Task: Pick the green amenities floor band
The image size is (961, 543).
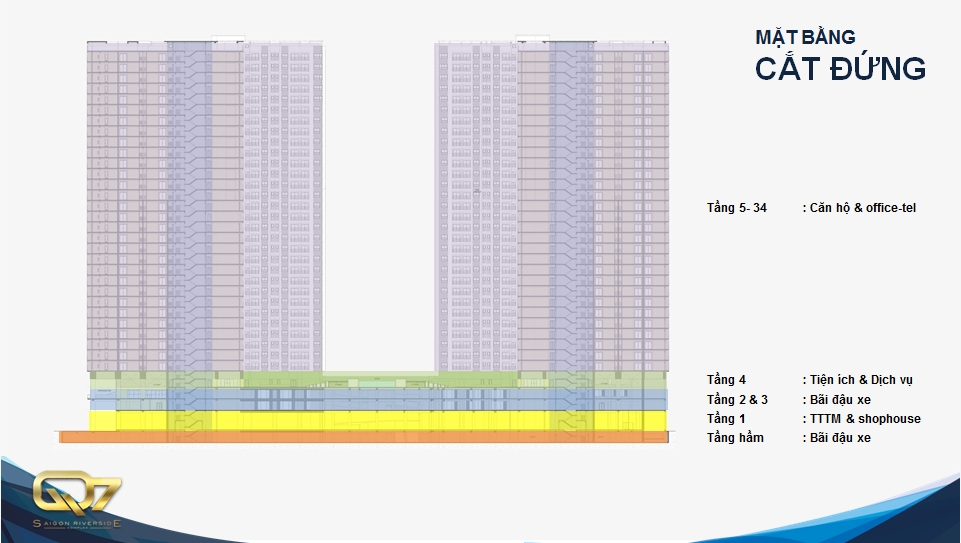Action: coord(378,380)
